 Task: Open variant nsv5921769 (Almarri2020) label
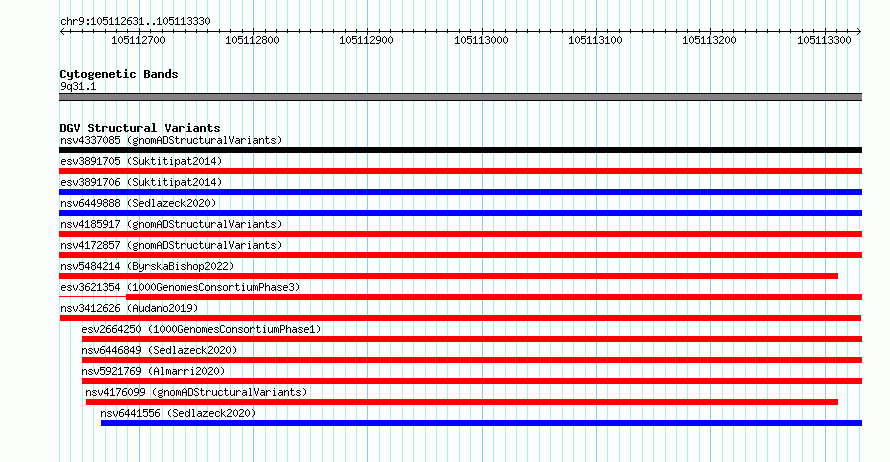(x=153, y=371)
